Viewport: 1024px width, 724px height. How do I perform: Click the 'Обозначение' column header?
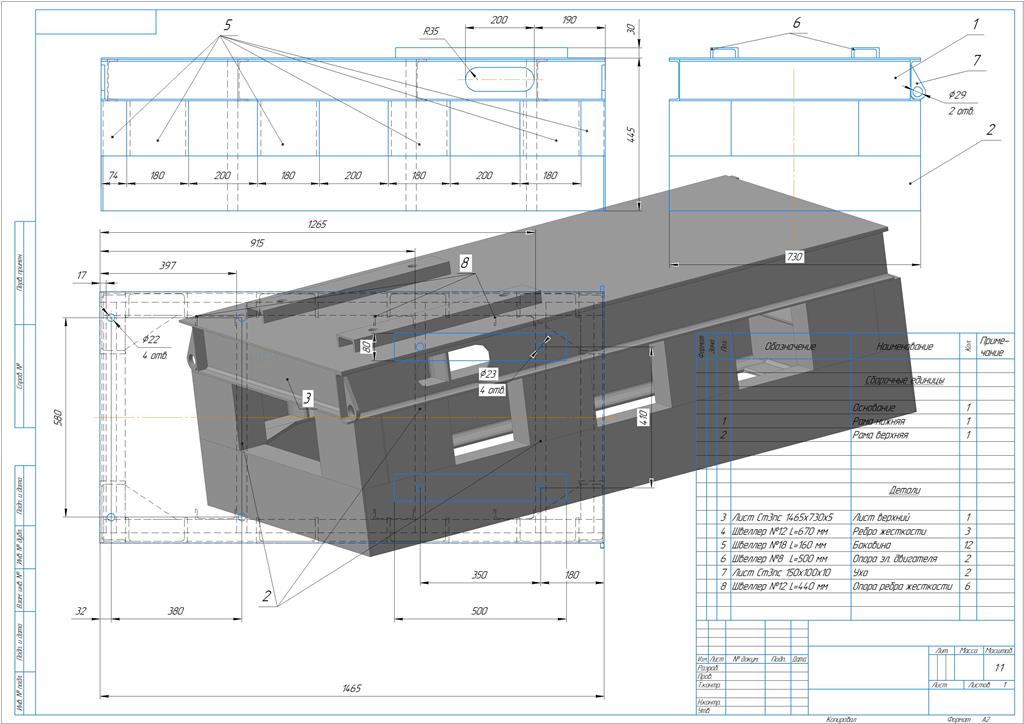pyautogui.click(x=791, y=347)
